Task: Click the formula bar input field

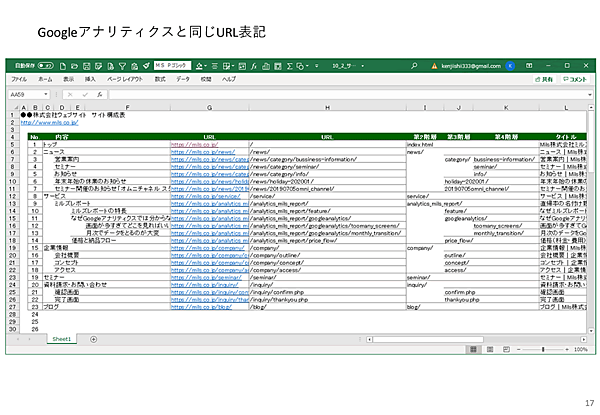Action: [330, 94]
